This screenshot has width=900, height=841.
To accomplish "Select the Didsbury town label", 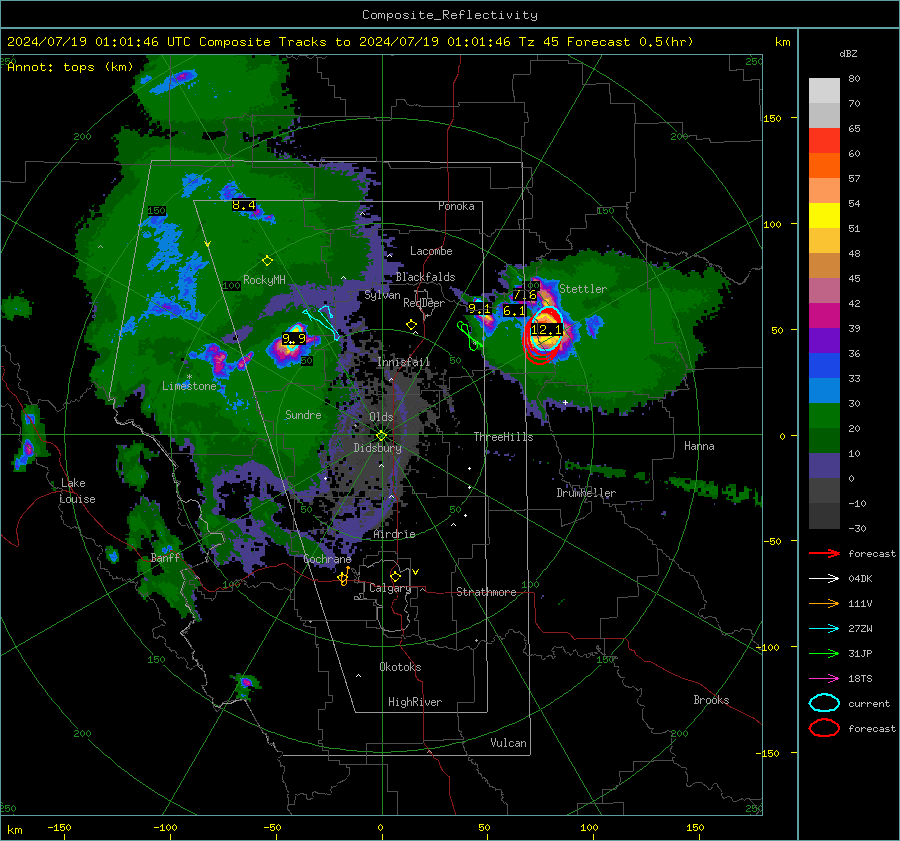I will (x=377, y=448).
